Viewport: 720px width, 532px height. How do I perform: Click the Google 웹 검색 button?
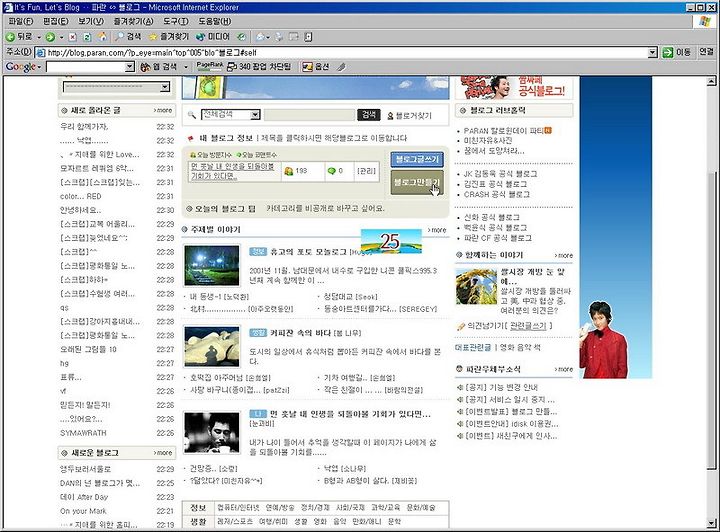(159, 67)
